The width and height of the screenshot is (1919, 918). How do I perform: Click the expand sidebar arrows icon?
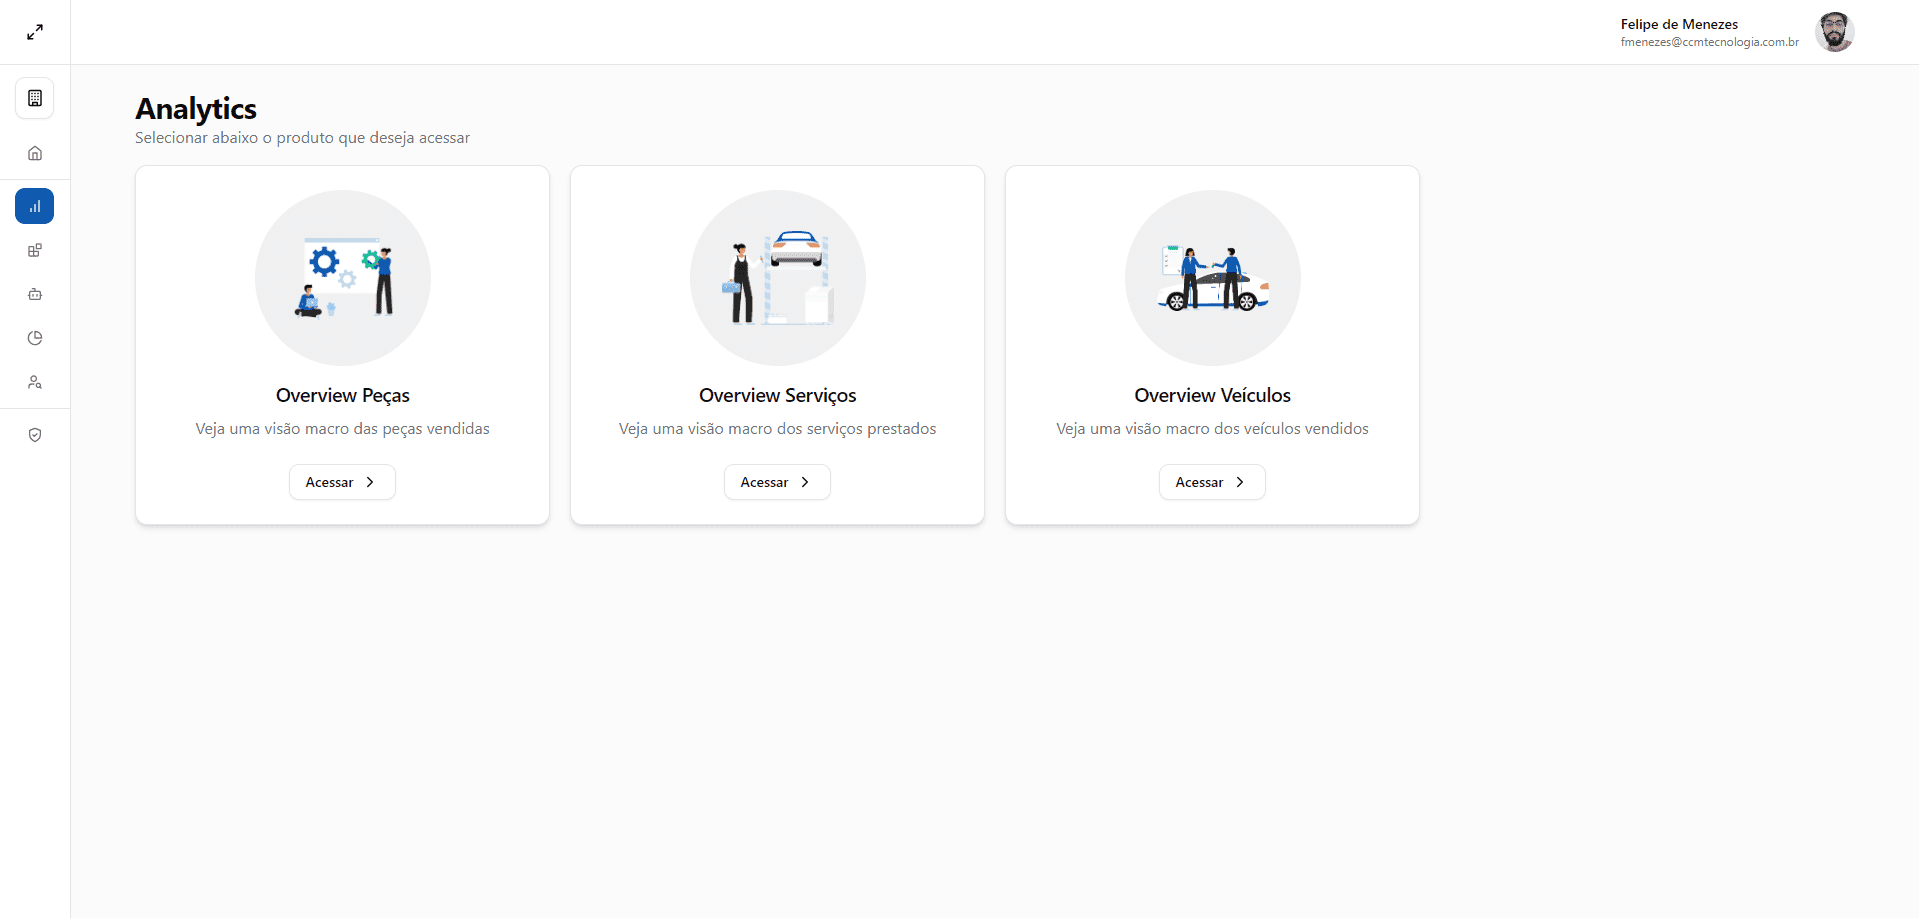coord(35,32)
